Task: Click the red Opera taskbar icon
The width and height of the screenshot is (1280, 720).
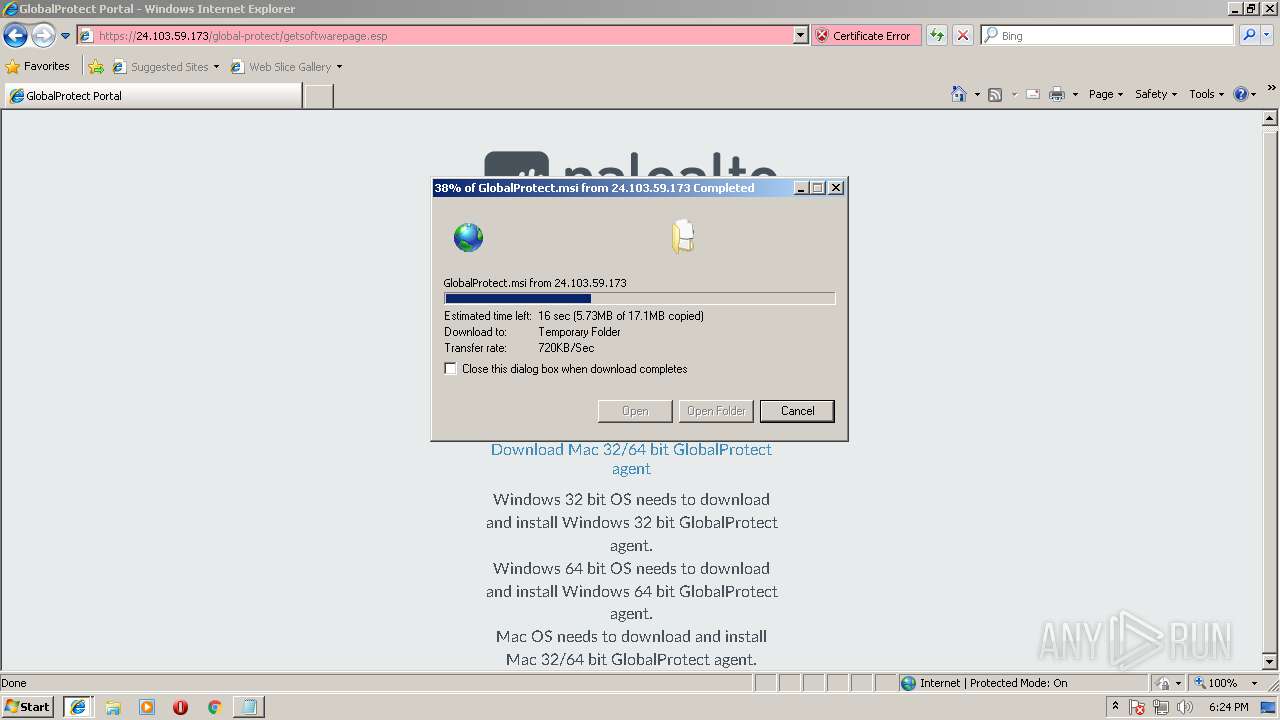Action: click(180, 707)
